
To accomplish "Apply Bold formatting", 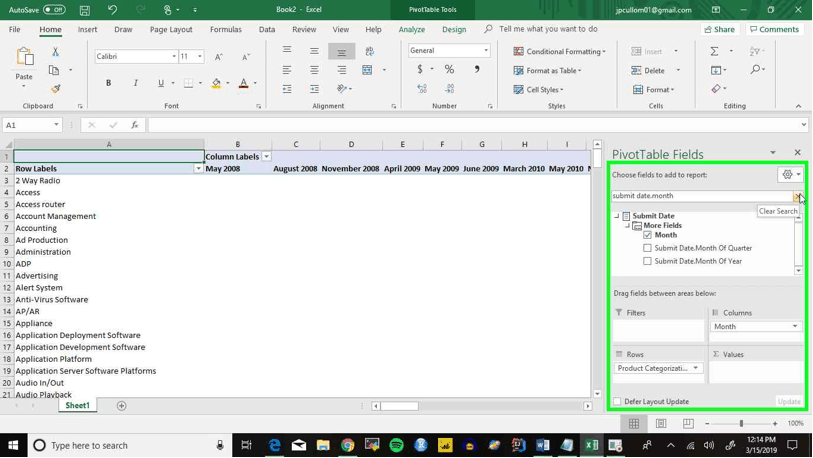I will (108, 83).
